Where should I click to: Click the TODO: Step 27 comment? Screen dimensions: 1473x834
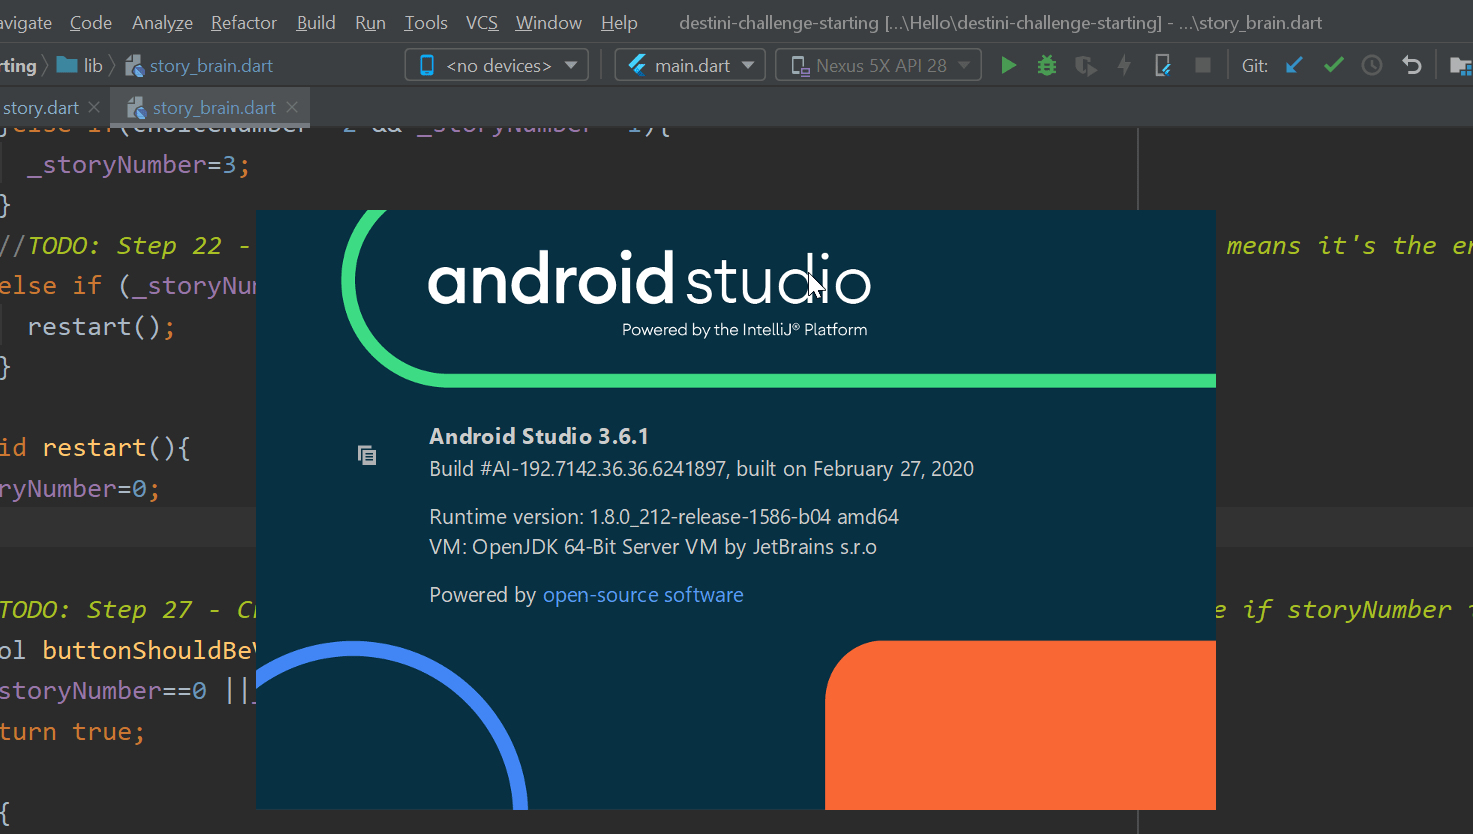pos(127,610)
